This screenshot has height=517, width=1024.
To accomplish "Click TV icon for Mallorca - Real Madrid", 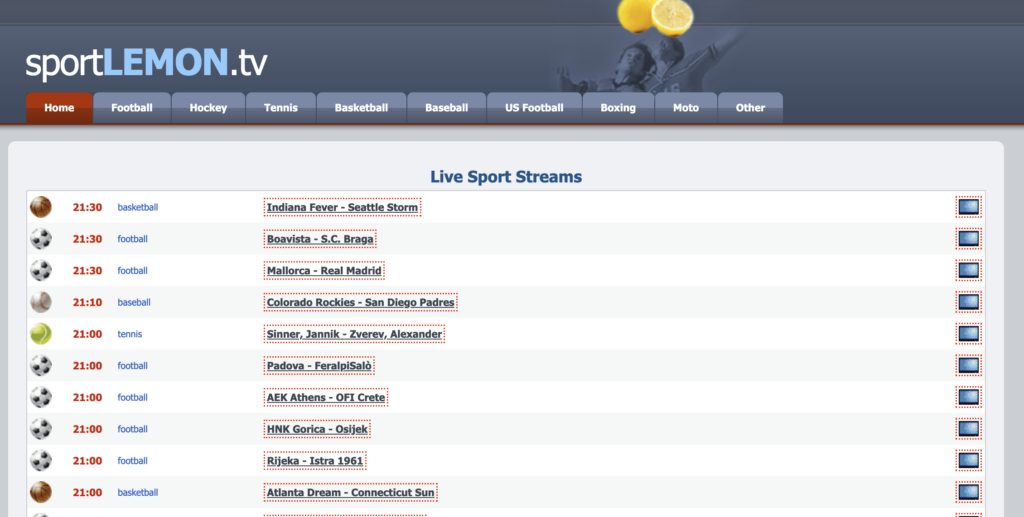I will (x=968, y=271).
